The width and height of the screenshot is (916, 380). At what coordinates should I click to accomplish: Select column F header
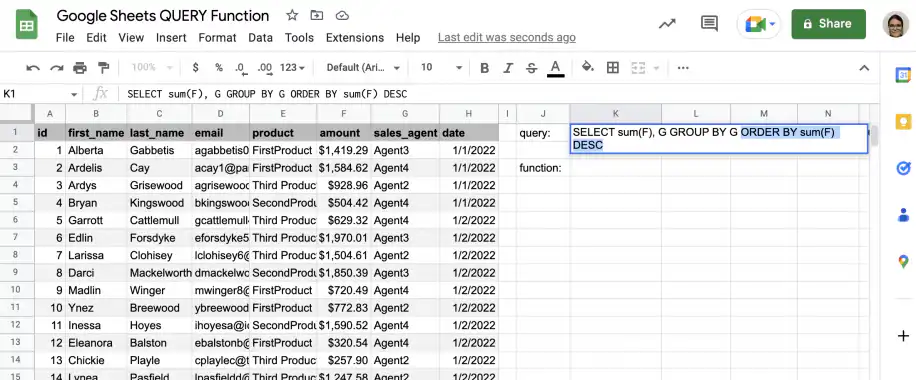tap(344, 113)
